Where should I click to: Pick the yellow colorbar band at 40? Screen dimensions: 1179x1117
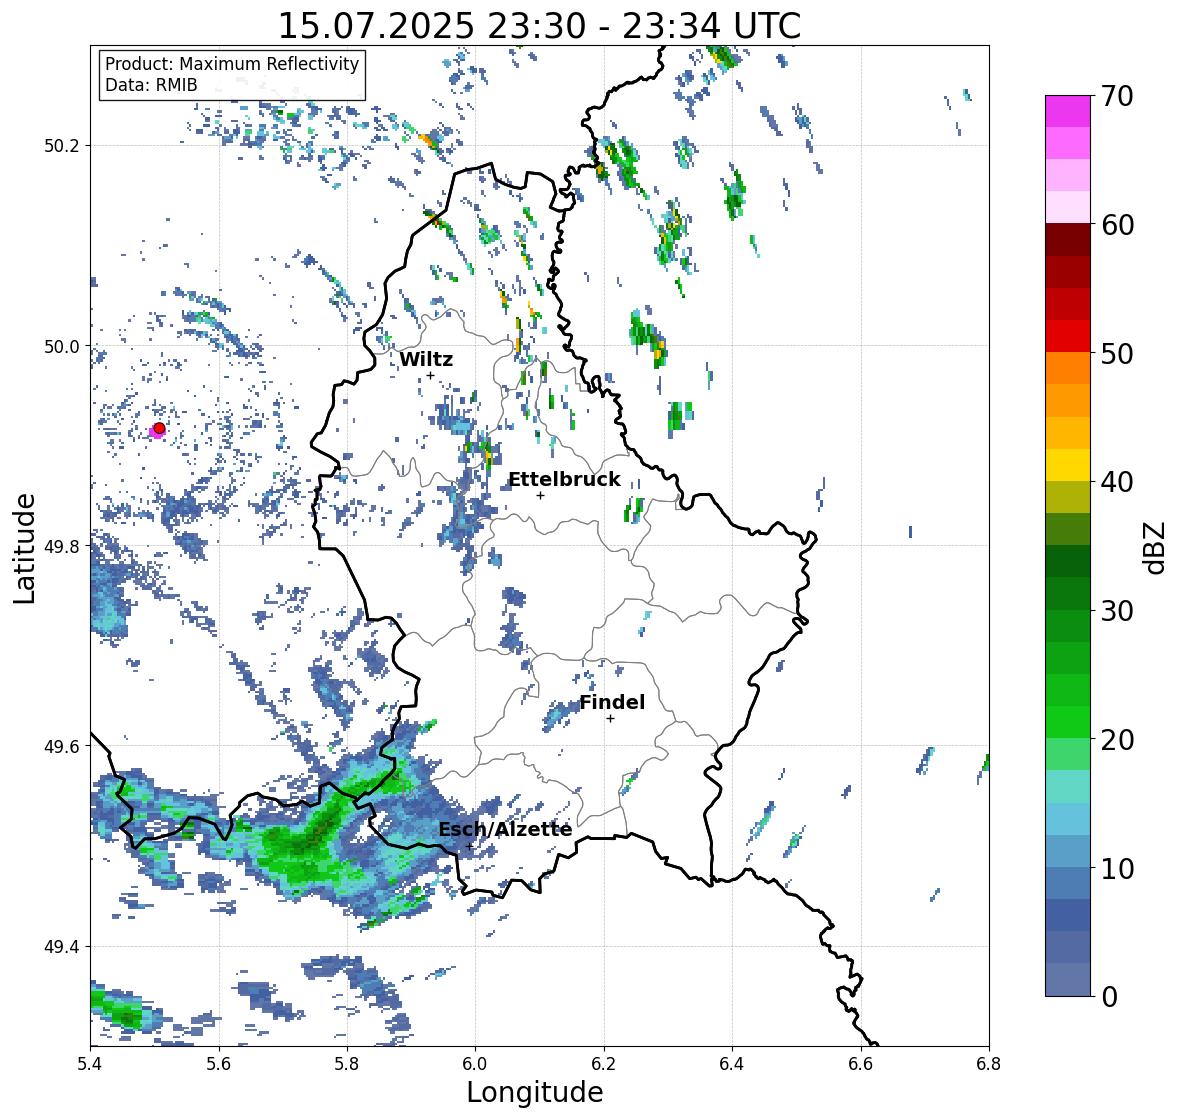point(1068,465)
